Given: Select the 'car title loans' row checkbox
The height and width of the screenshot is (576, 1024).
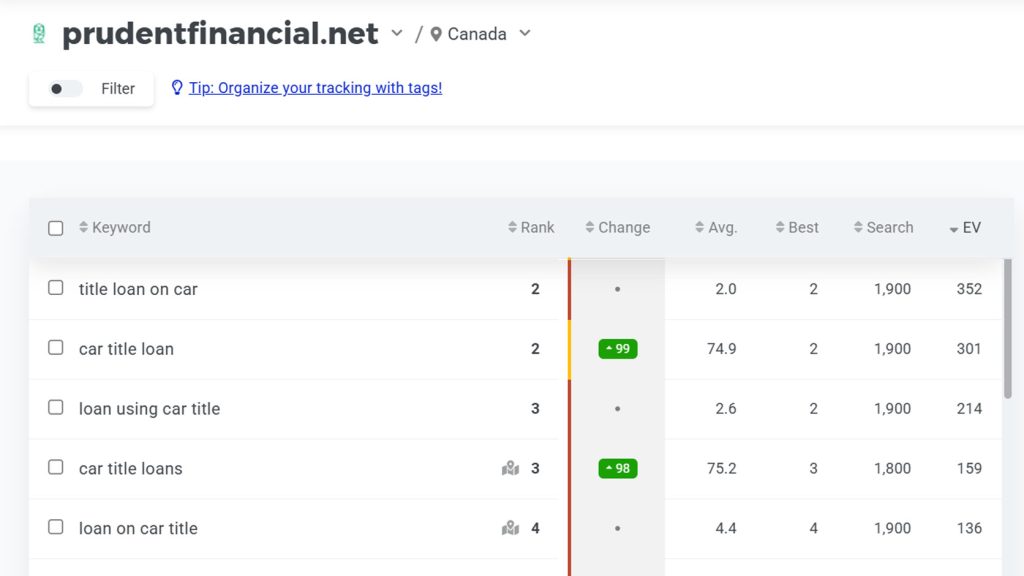Looking at the screenshot, I should coord(56,468).
